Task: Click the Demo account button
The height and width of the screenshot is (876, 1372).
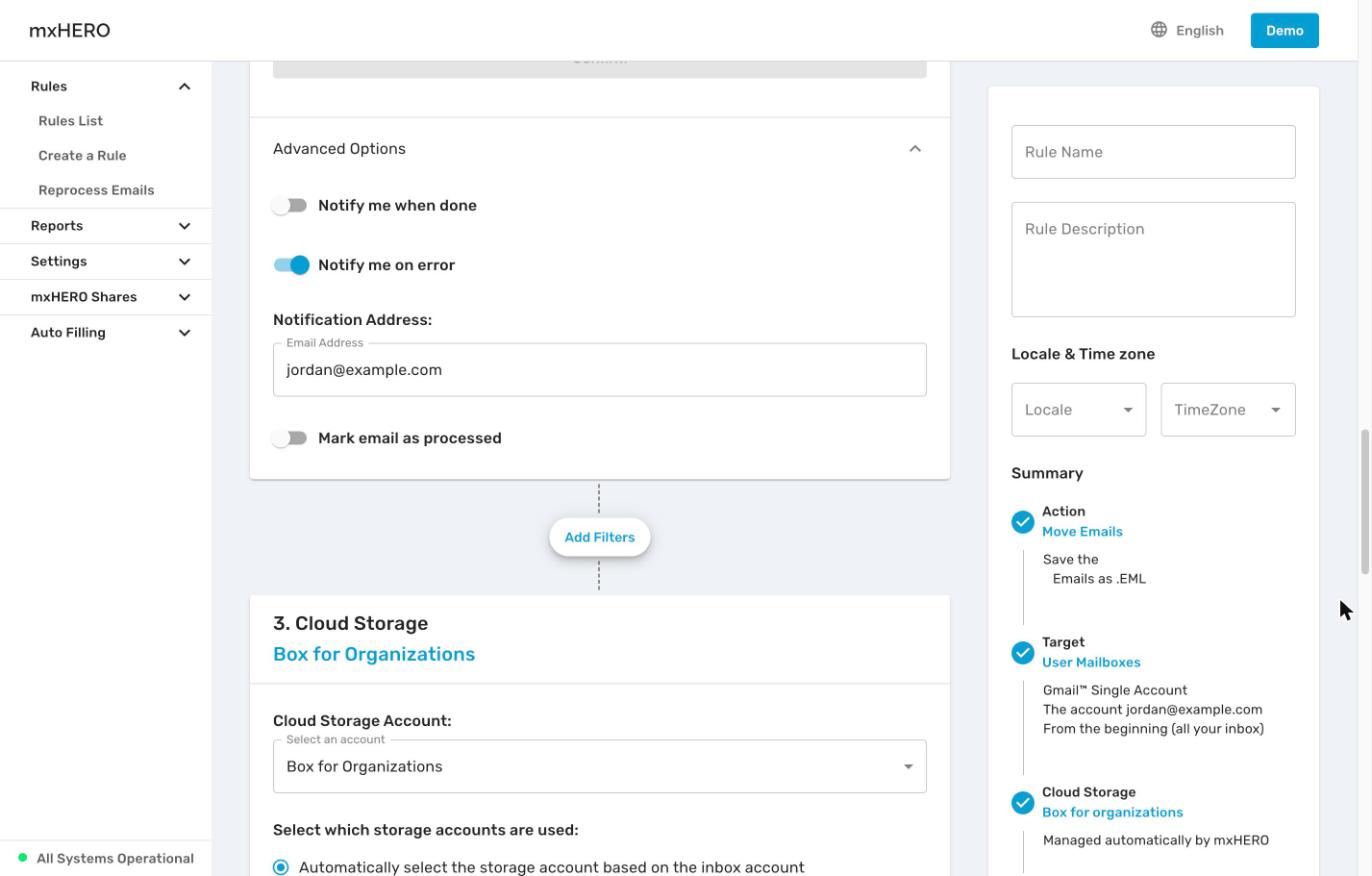Action: click(x=1284, y=30)
